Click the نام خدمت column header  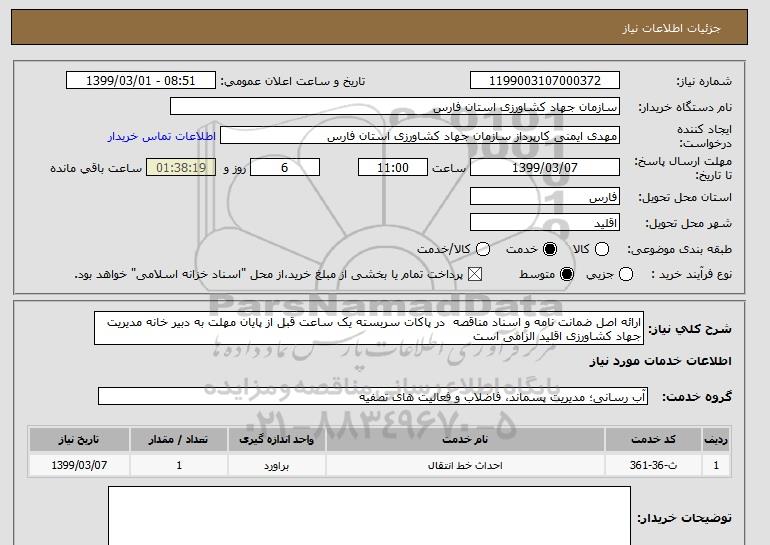pos(465,439)
